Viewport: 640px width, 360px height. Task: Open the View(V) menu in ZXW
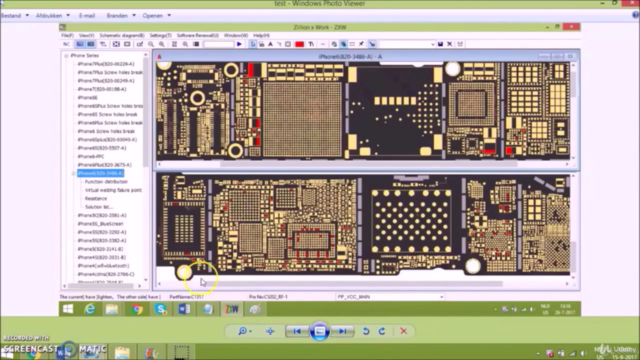[x=87, y=36]
